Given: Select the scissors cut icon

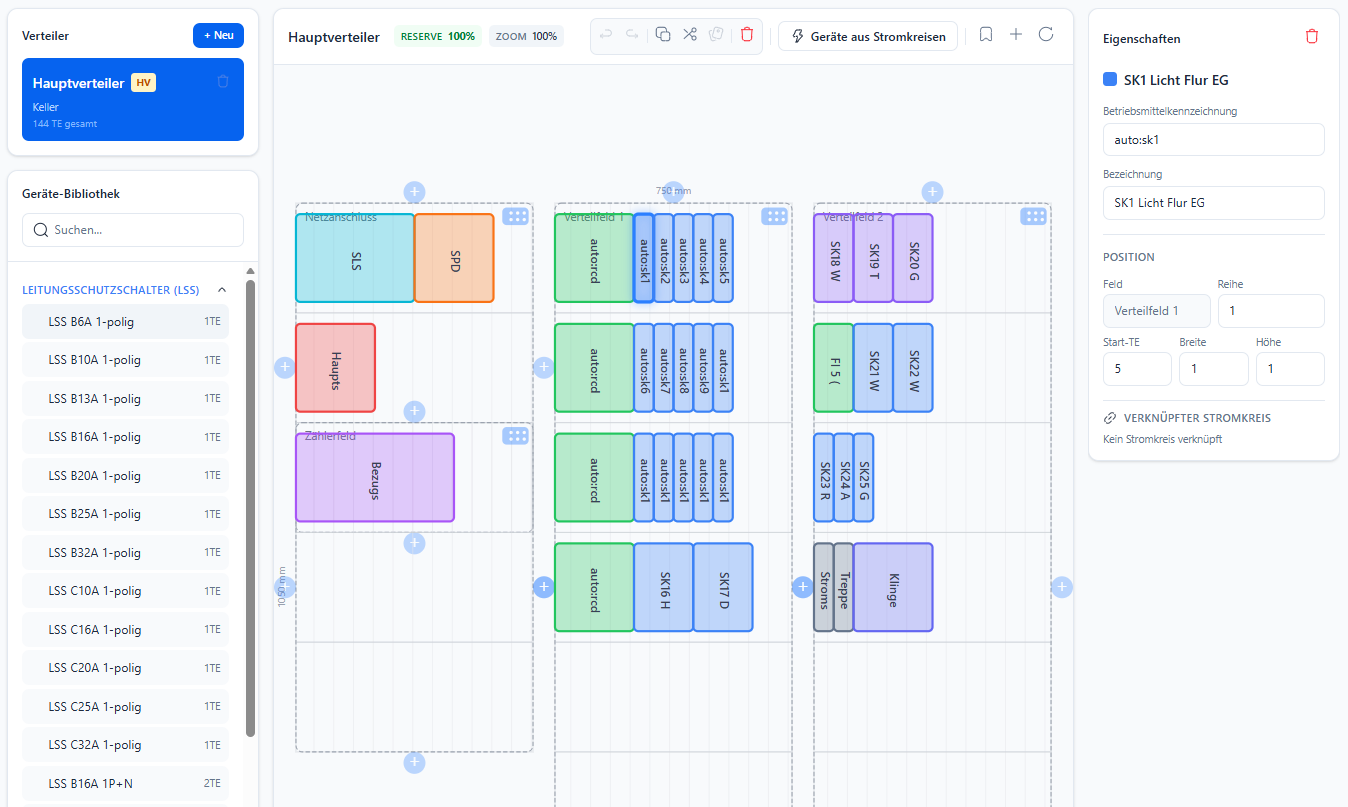Looking at the screenshot, I should (x=689, y=33).
